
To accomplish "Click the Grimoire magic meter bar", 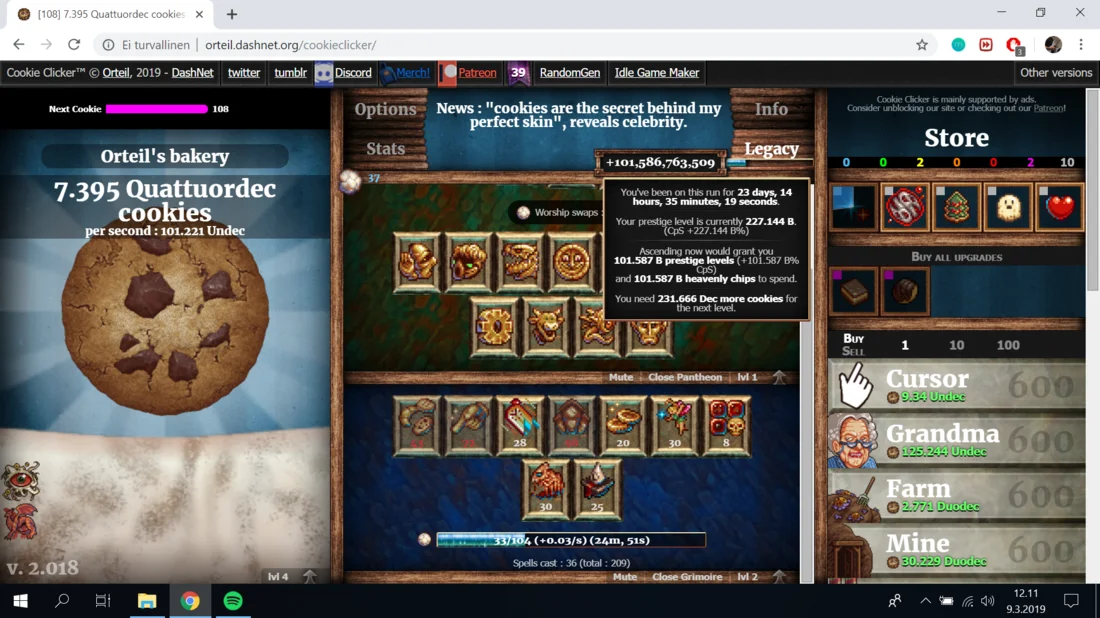I will [x=571, y=540].
